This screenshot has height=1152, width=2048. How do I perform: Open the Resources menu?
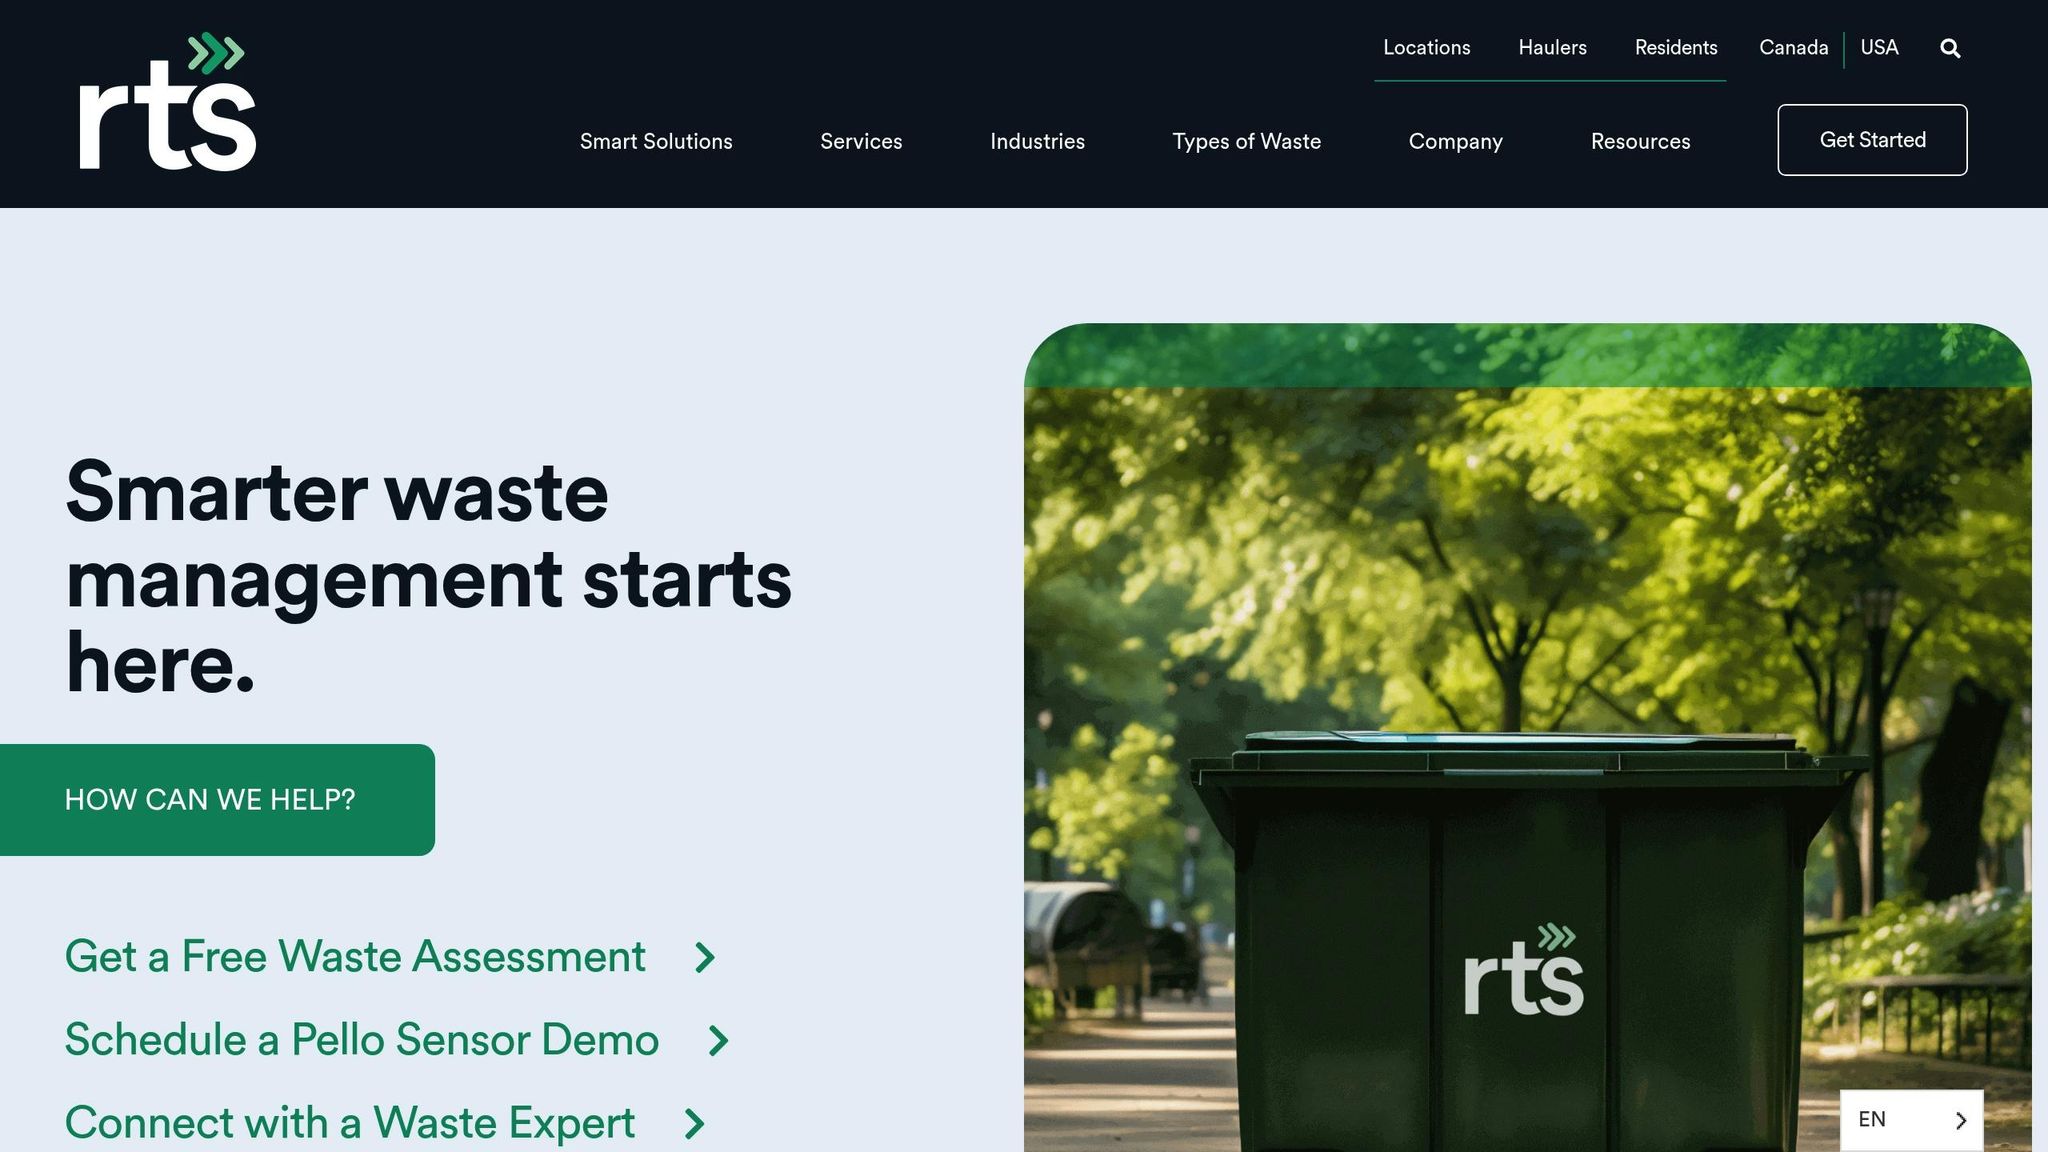[x=1640, y=141]
